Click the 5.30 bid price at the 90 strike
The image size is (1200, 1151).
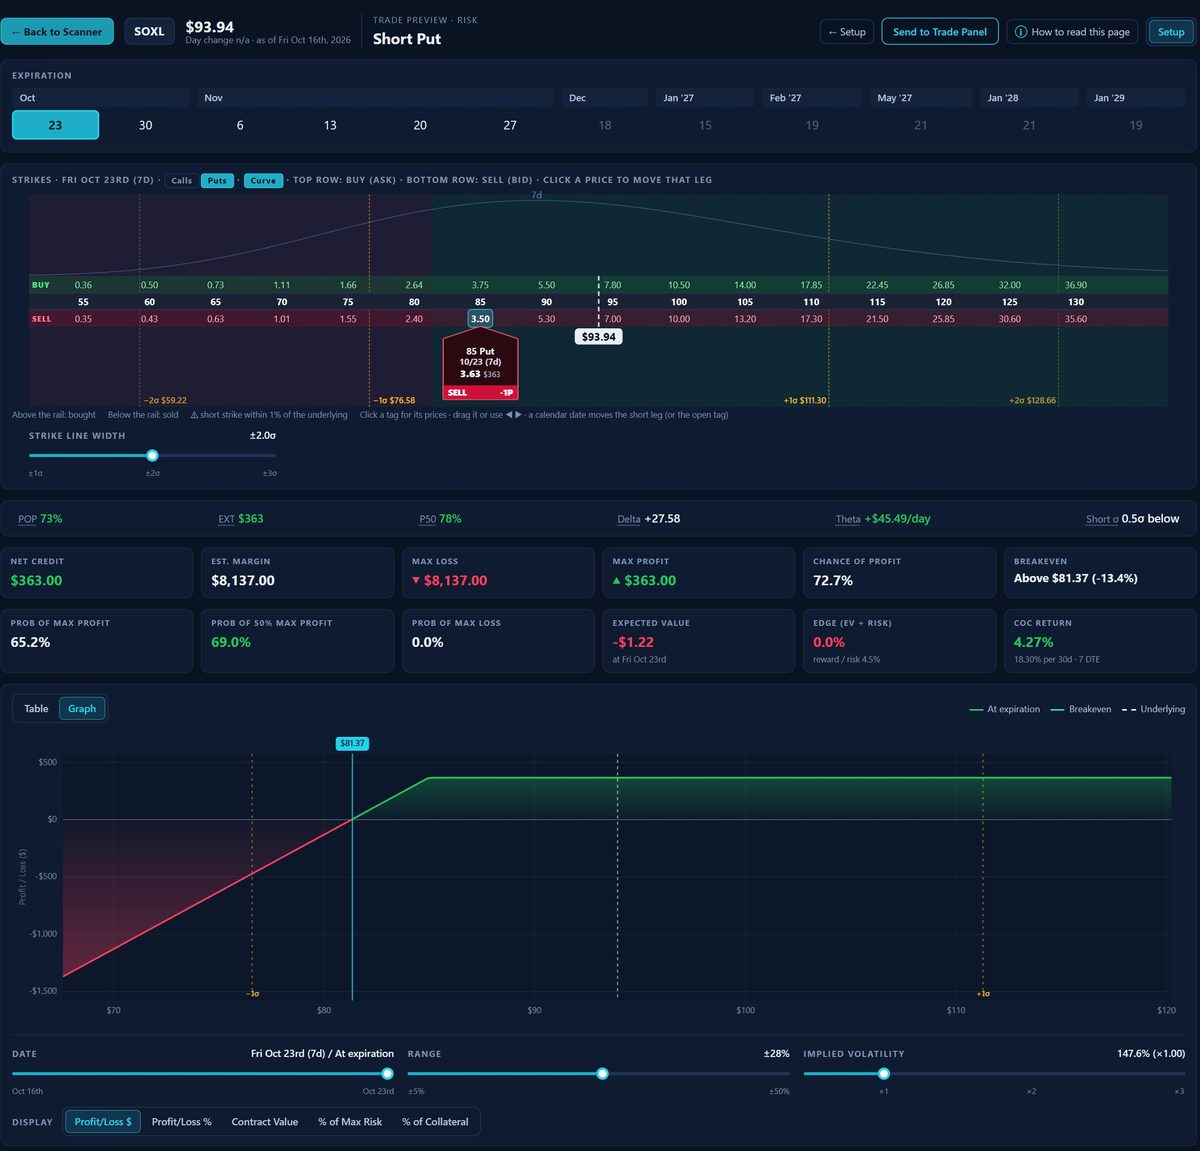pos(546,319)
